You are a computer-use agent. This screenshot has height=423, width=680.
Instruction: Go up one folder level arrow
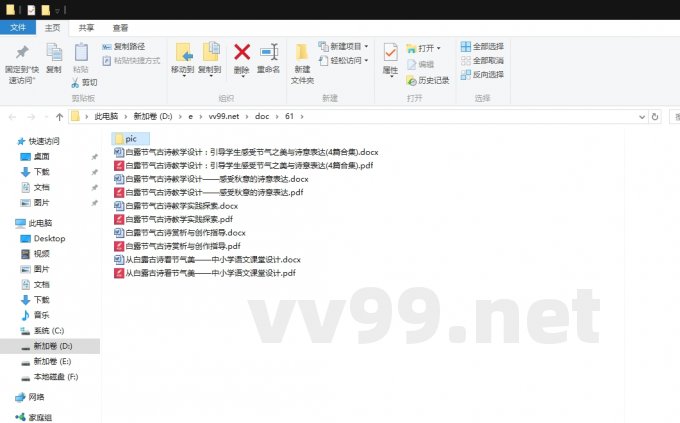click(59, 117)
